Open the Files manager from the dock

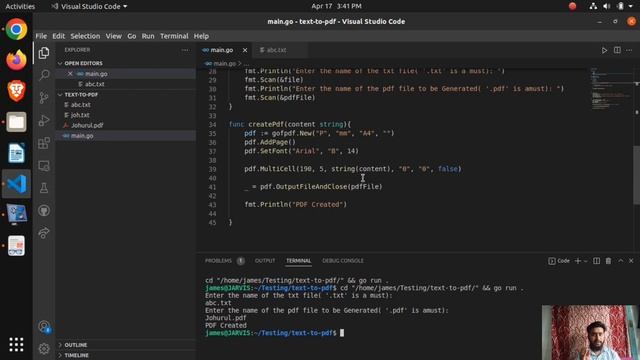tap(16, 122)
